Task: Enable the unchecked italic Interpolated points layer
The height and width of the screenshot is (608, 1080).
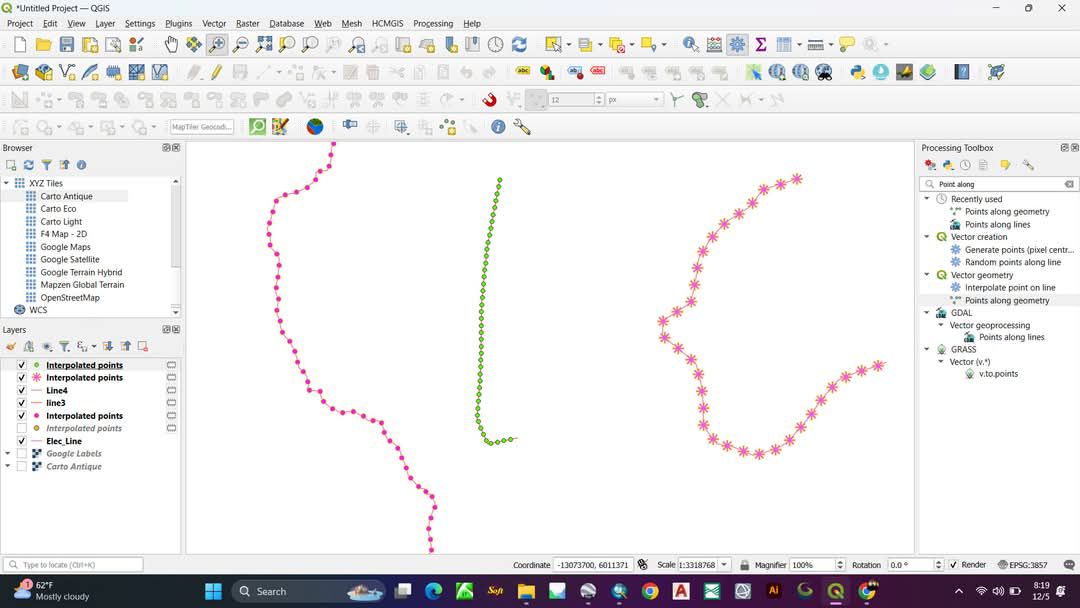Action: click(x=21, y=428)
